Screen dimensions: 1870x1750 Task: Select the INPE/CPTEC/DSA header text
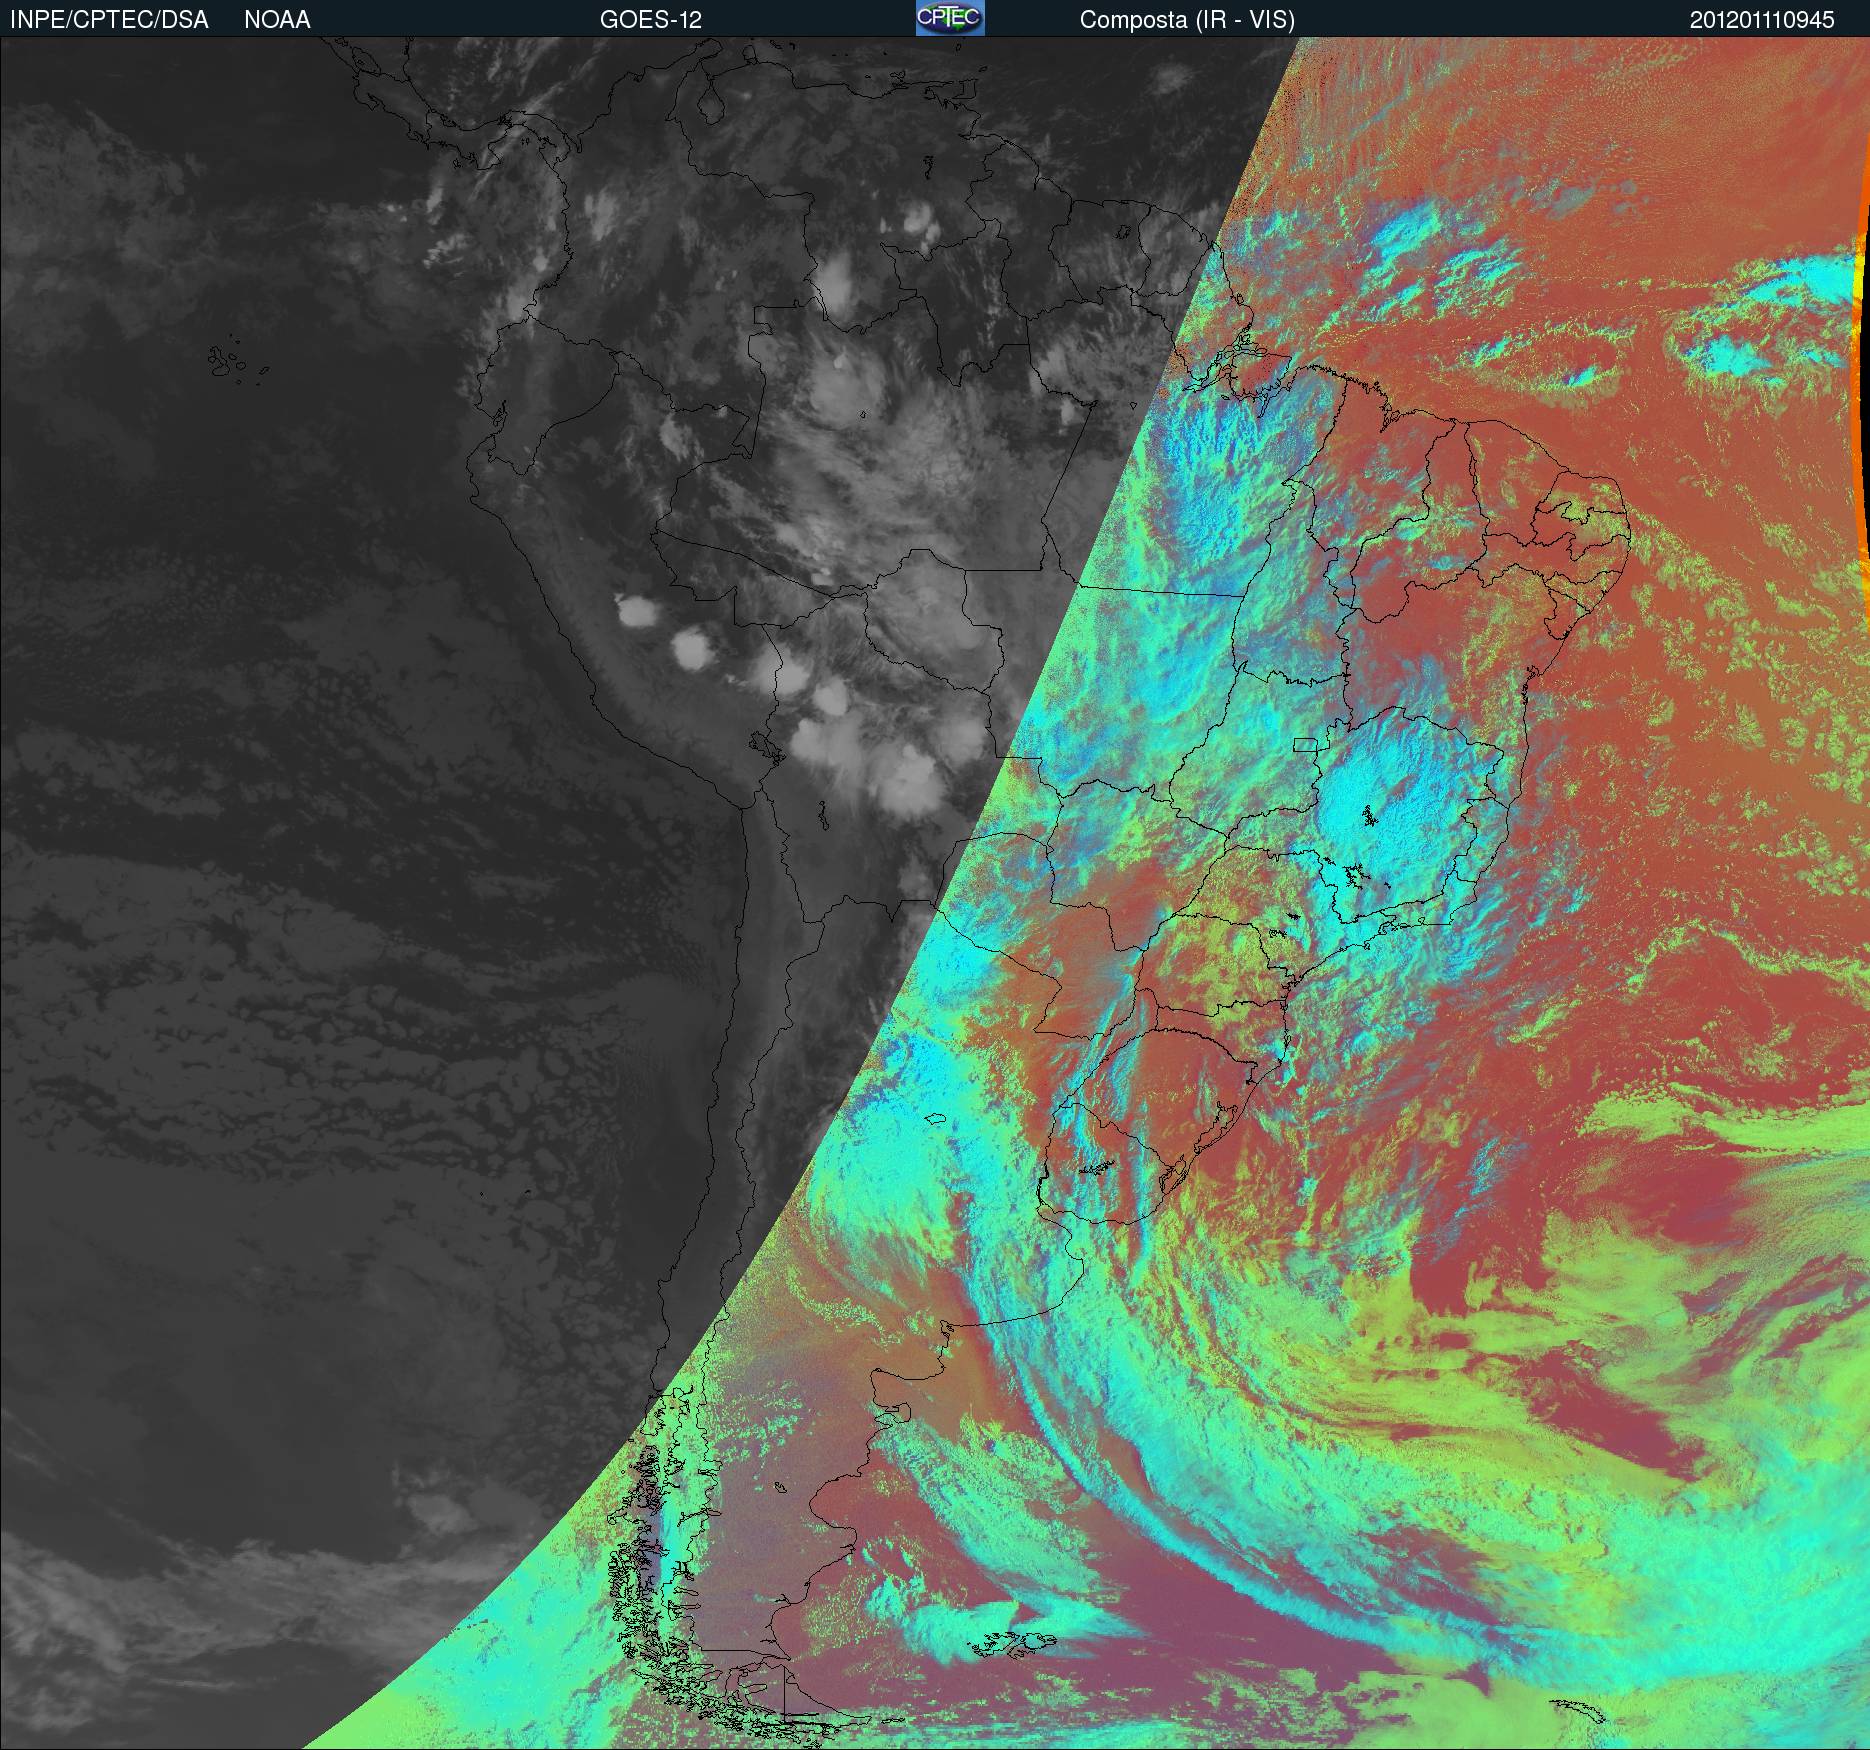109,20
